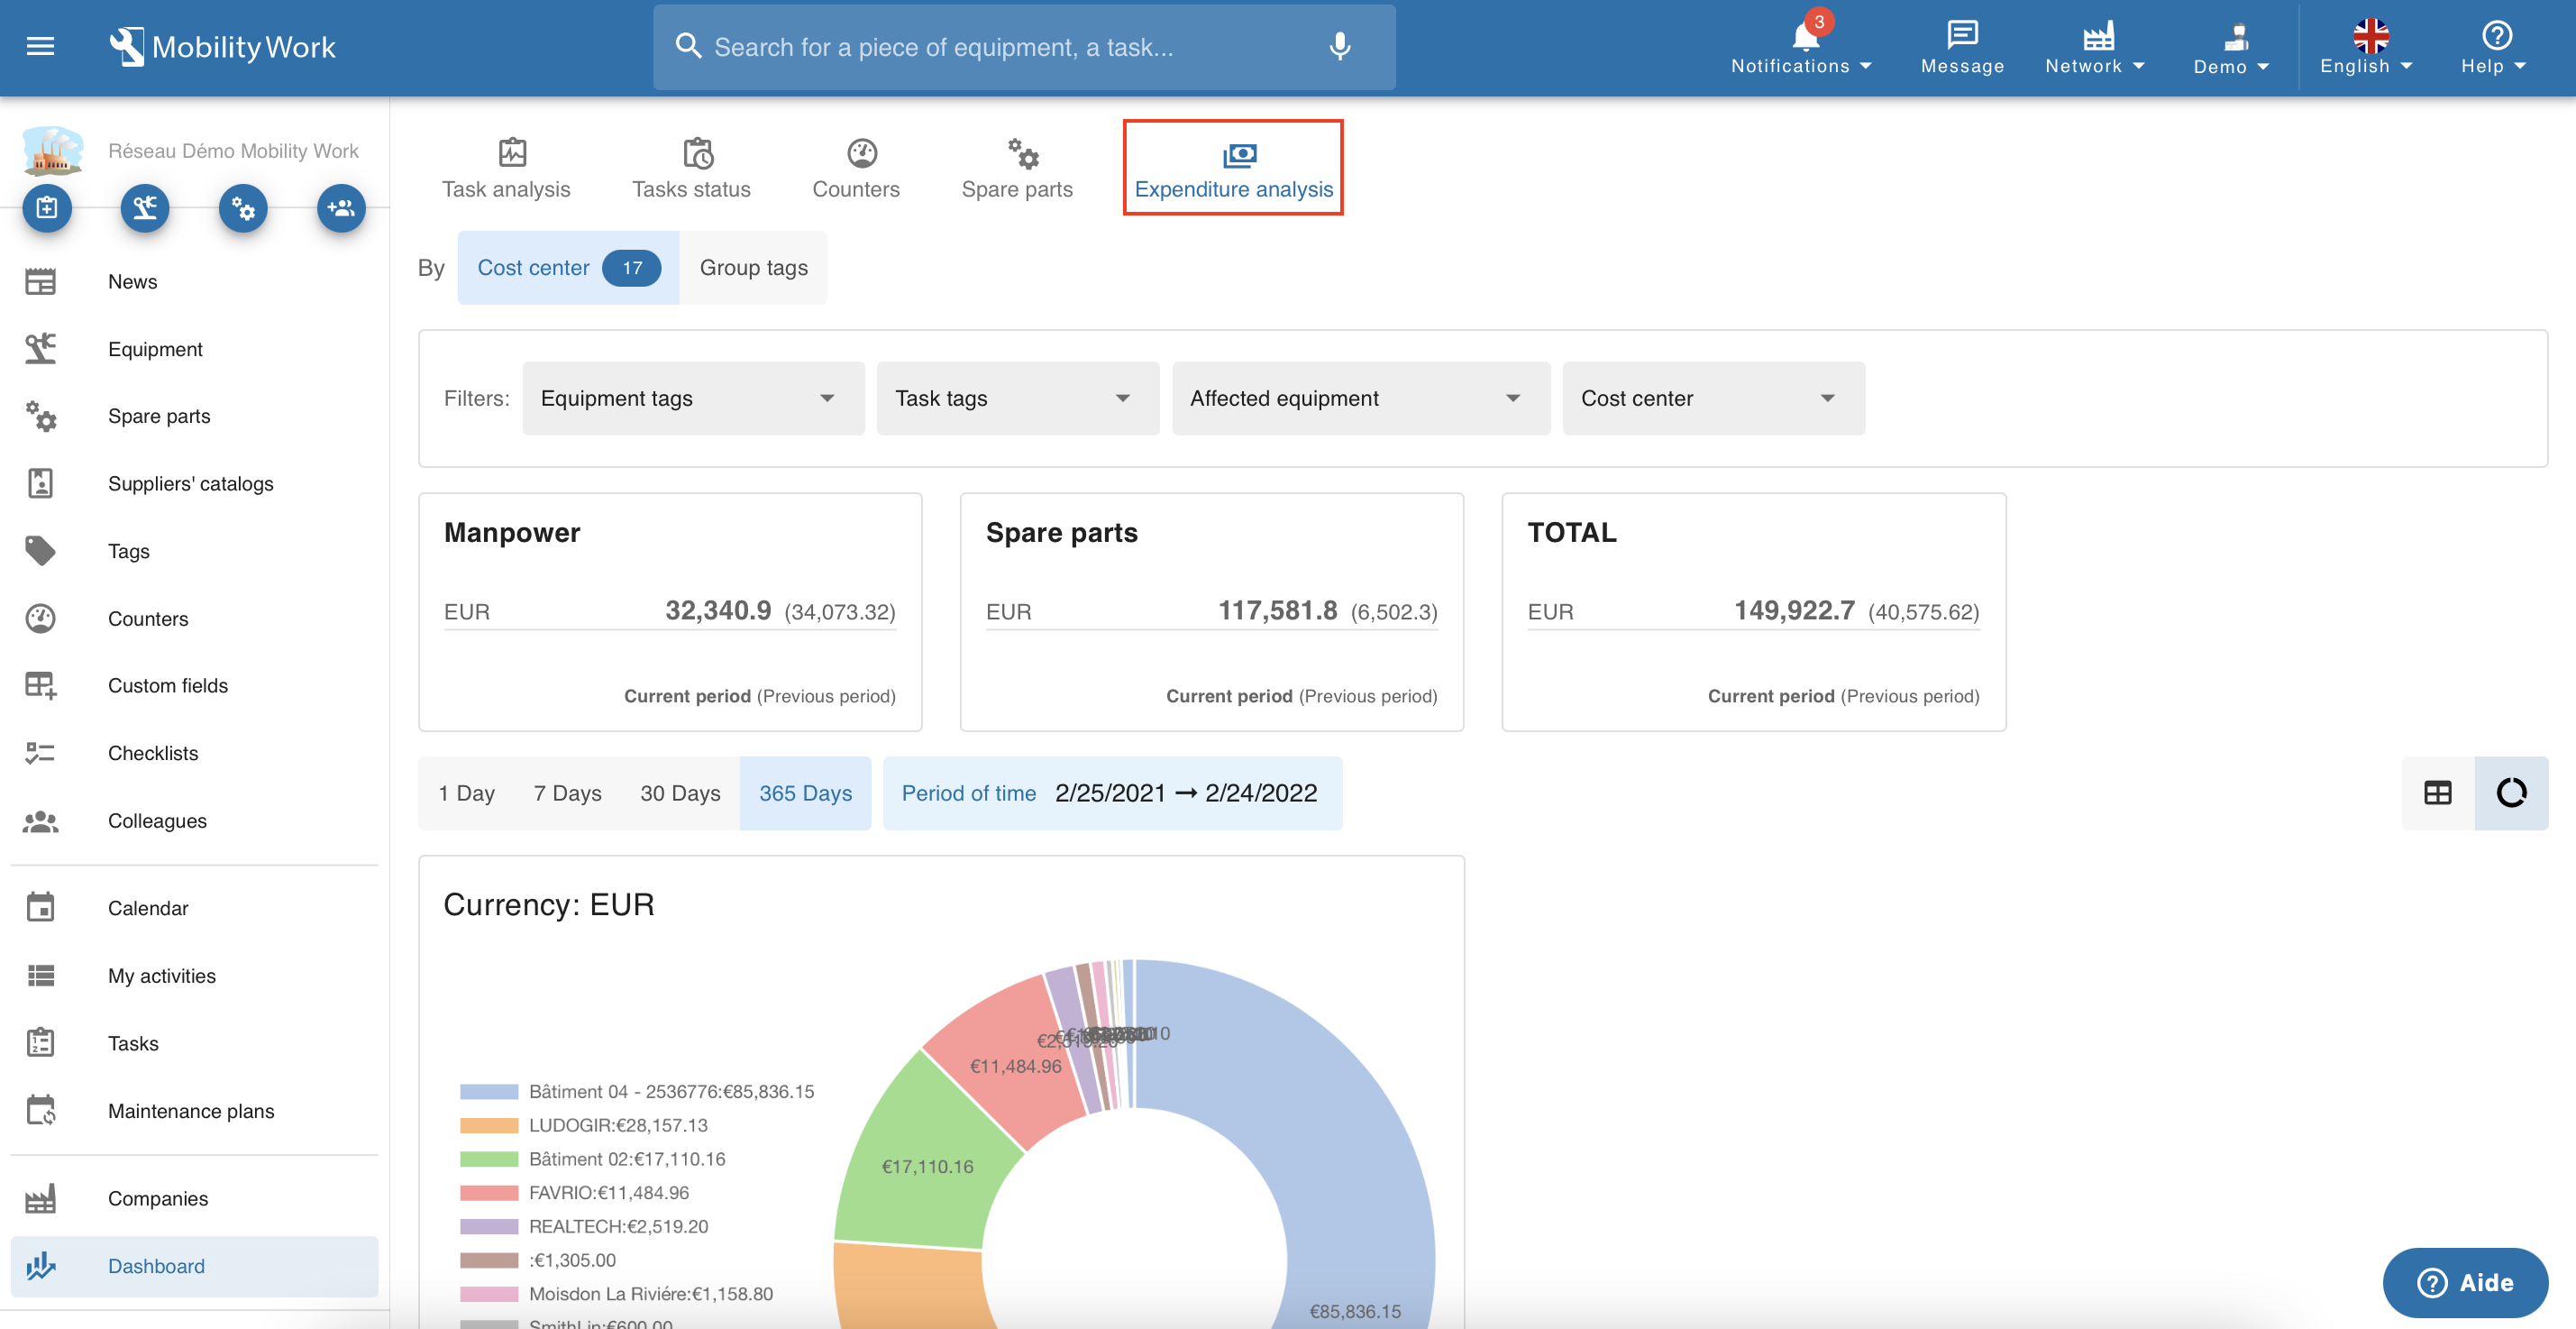Expand the Cost center filter dropdown
This screenshot has width=2576, height=1329.
tap(1713, 398)
